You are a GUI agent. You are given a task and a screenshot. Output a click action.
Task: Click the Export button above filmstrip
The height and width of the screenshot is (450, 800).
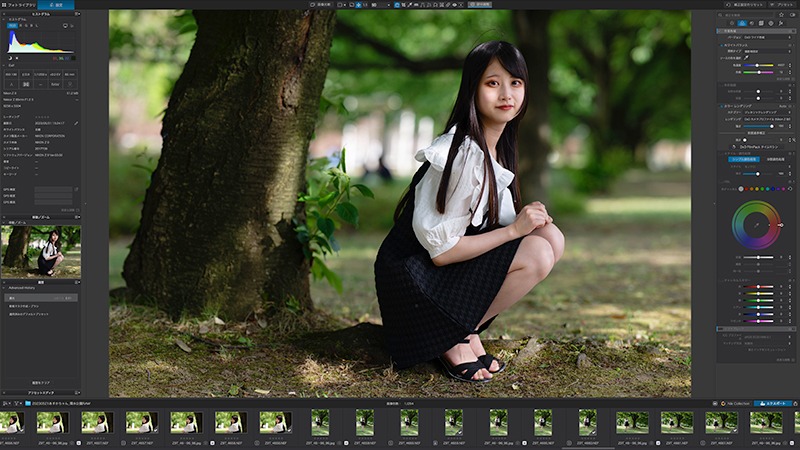[x=773, y=403]
